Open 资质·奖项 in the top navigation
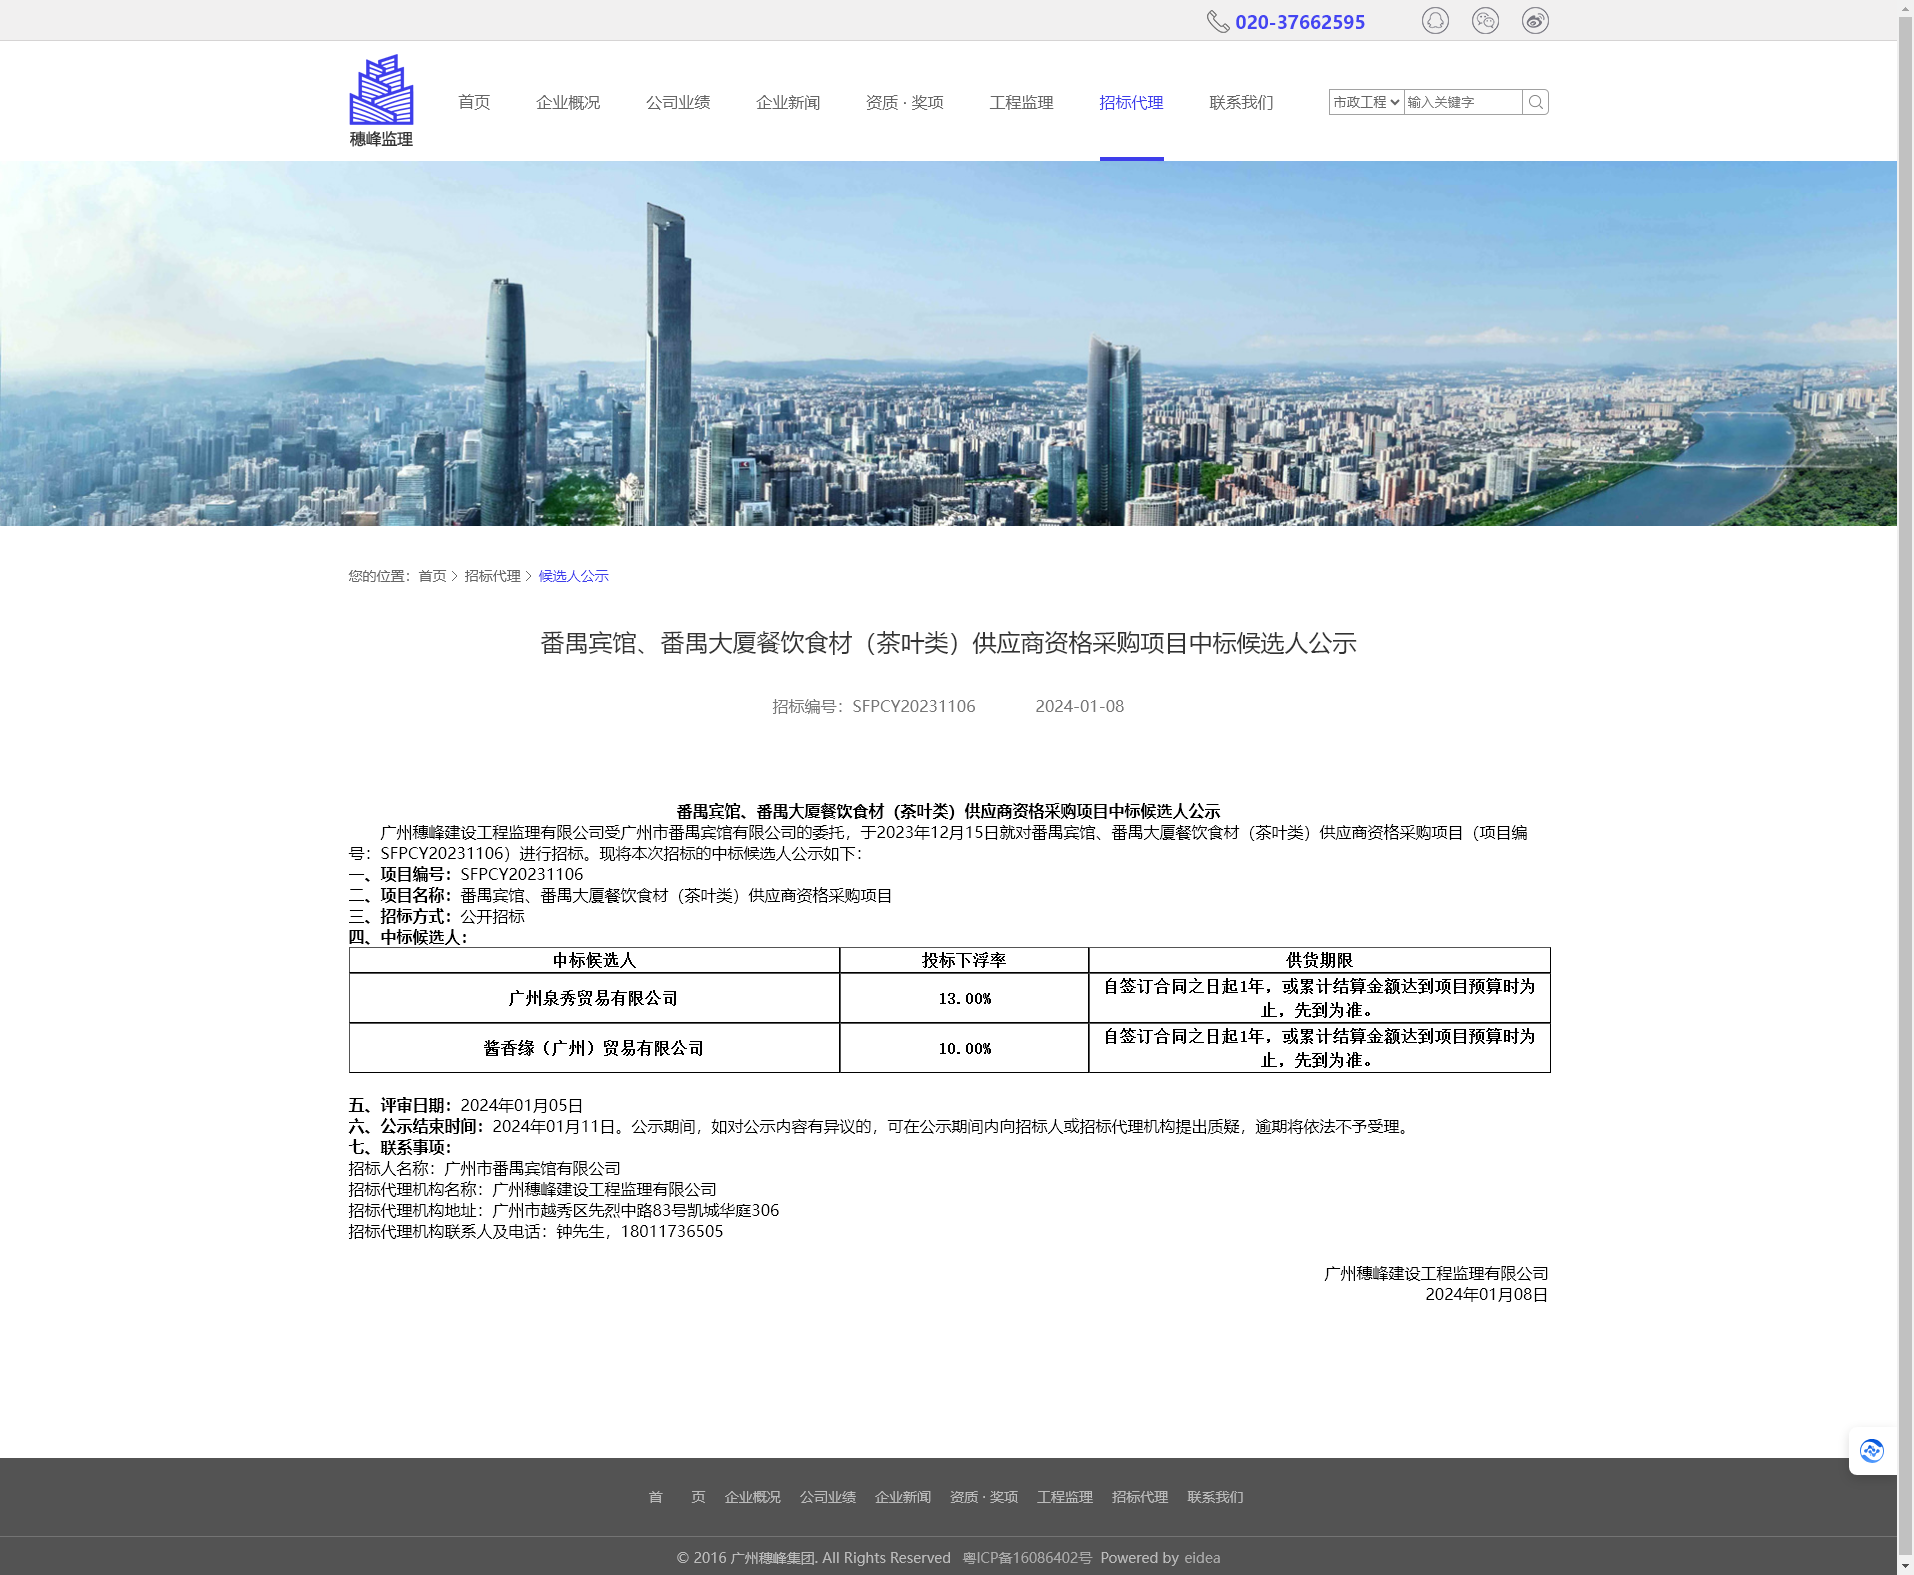Screen dimensions: 1914x1575 pyautogui.click(x=905, y=102)
